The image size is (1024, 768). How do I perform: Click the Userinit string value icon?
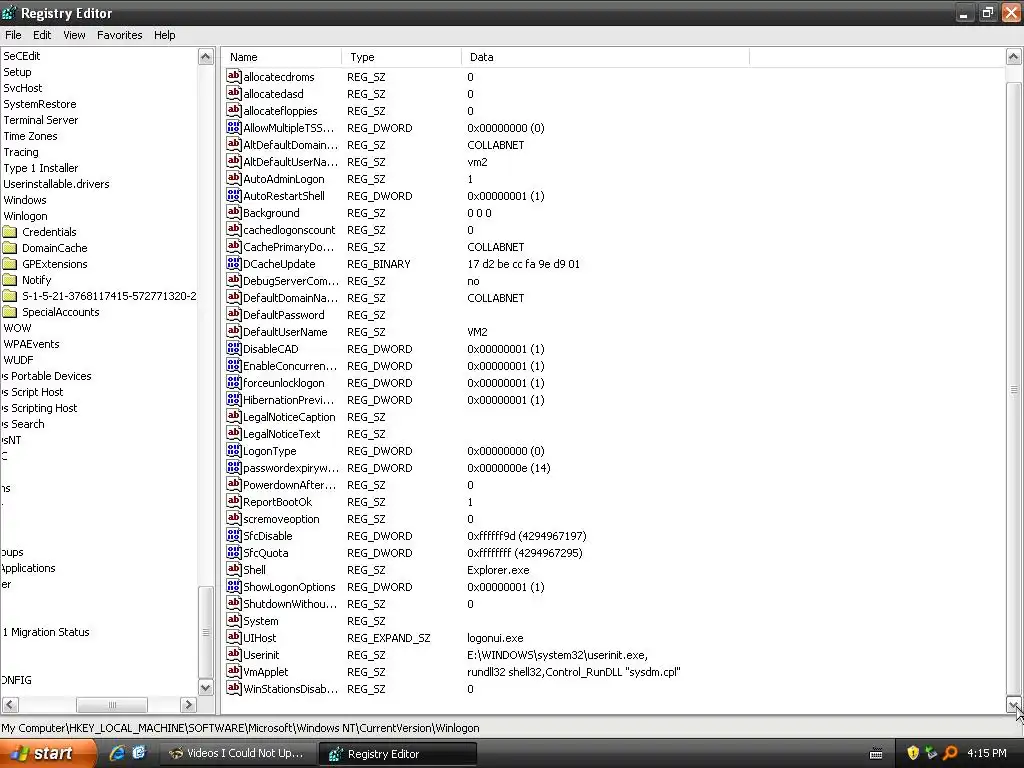[x=234, y=654]
